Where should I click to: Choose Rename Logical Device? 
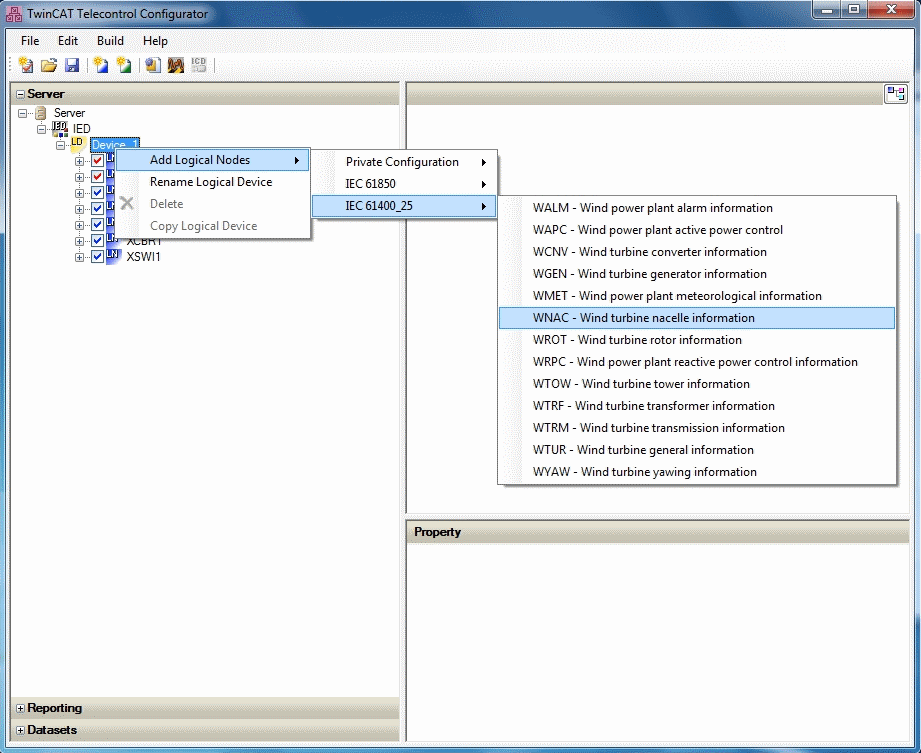pyautogui.click(x=213, y=182)
